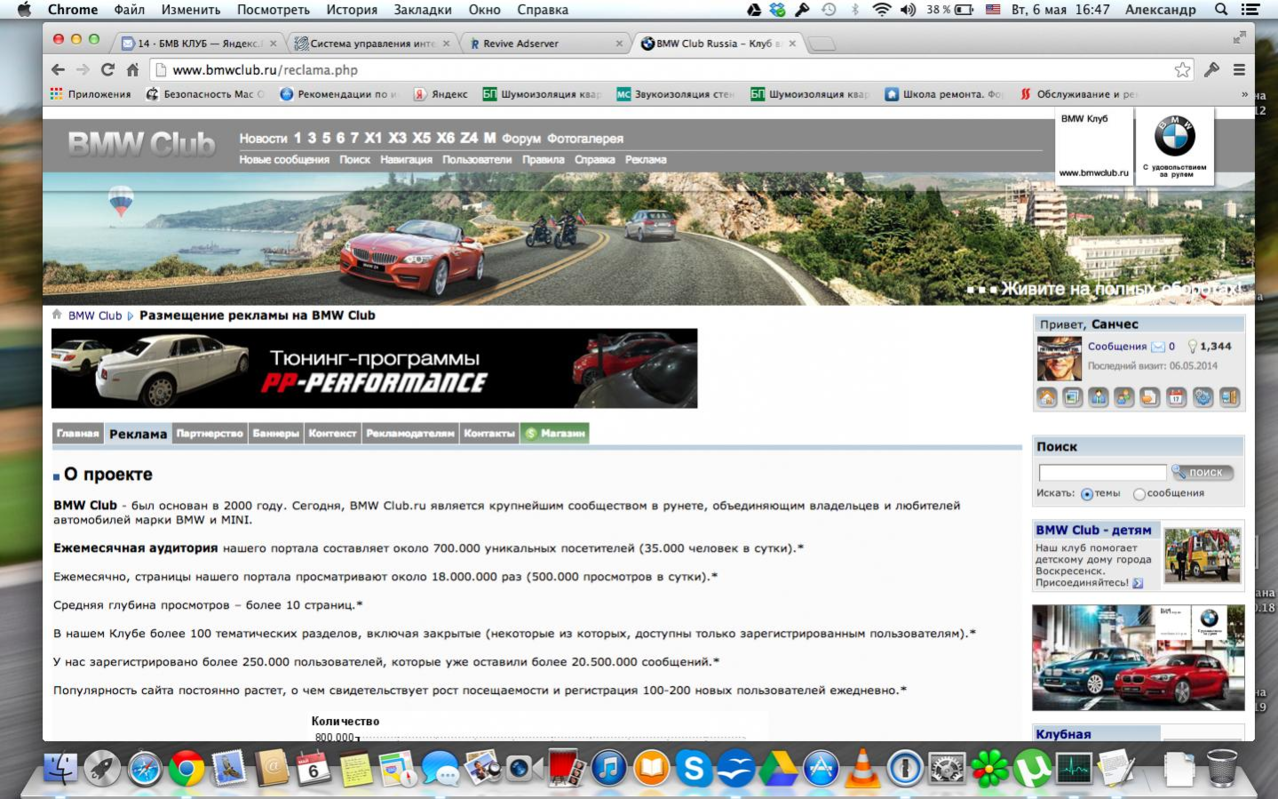Open ICQ flower icon in the Dock
Image resolution: width=1278 pixels, height=799 pixels.
coord(989,768)
